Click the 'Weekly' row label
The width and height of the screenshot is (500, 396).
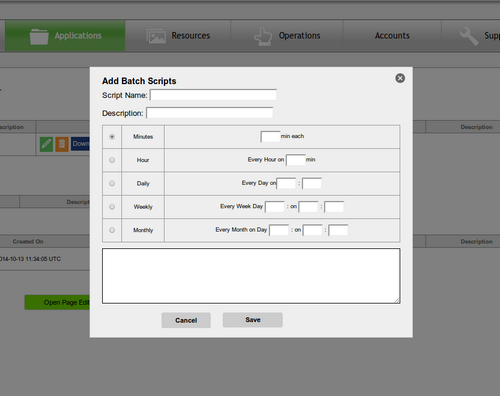click(x=143, y=207)
